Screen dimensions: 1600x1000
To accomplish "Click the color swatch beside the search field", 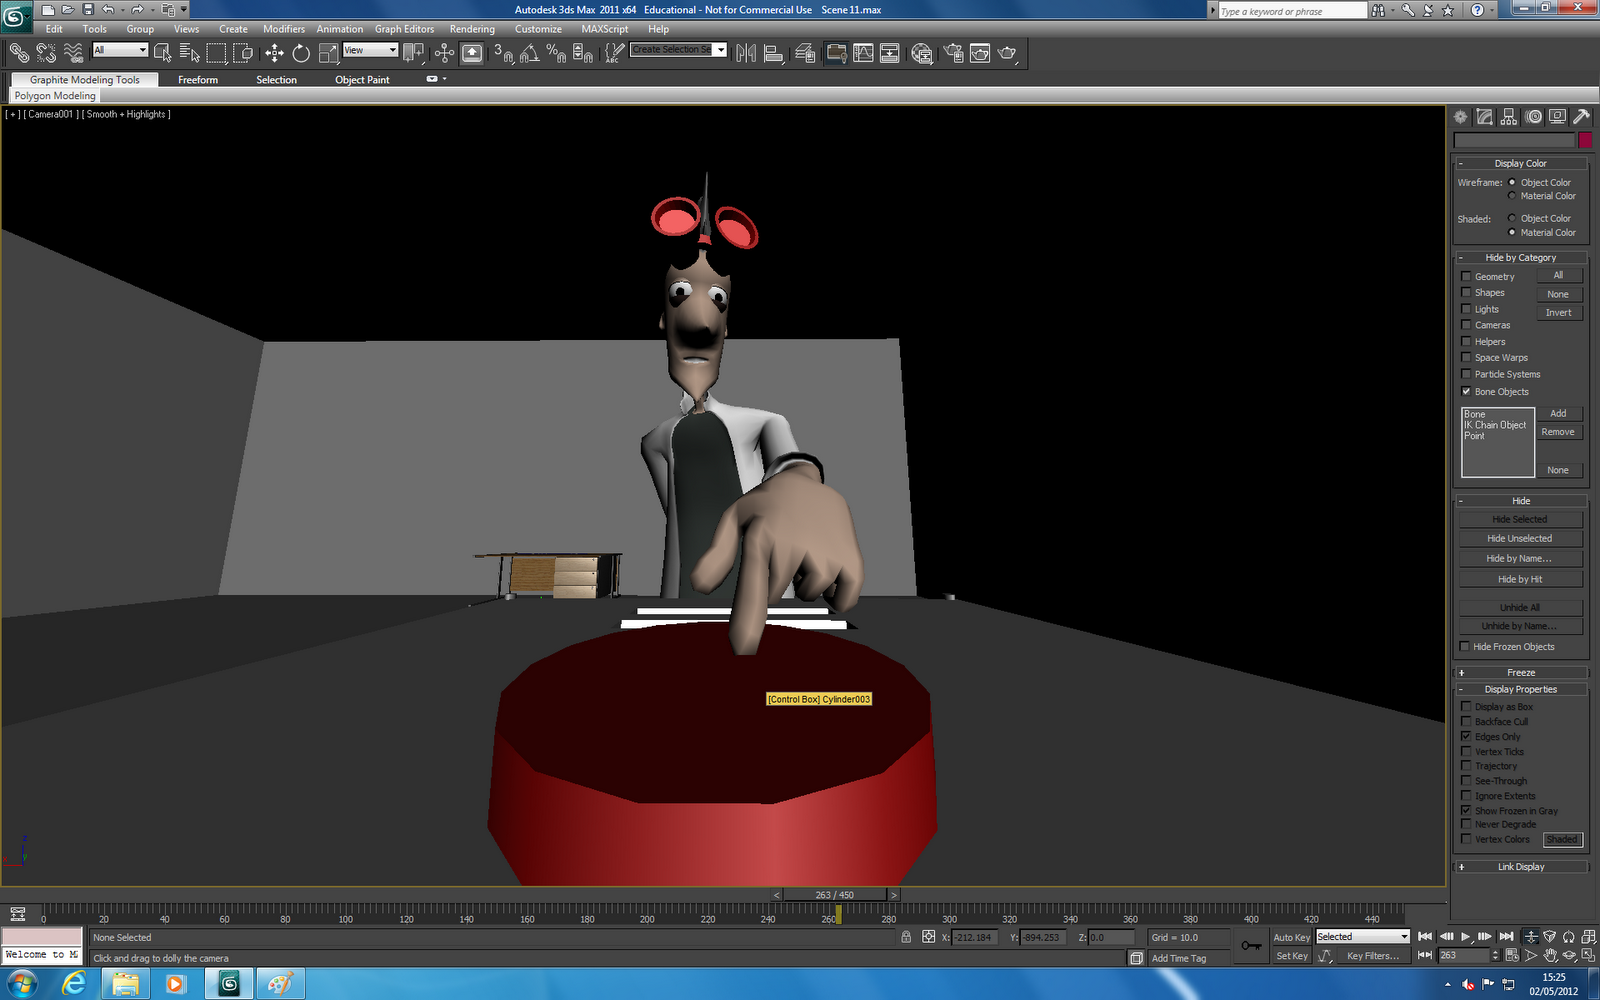I will click(x=1585, y=140).
